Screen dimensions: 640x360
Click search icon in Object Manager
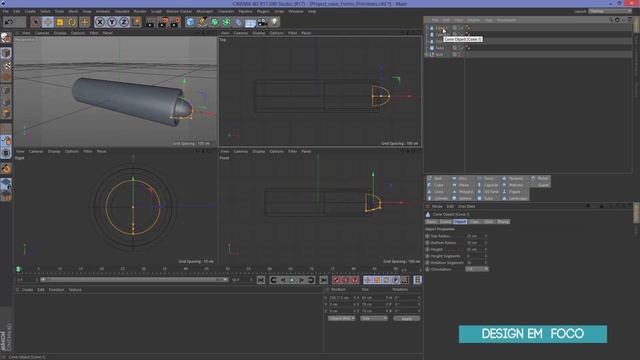(x=611, y=20)
